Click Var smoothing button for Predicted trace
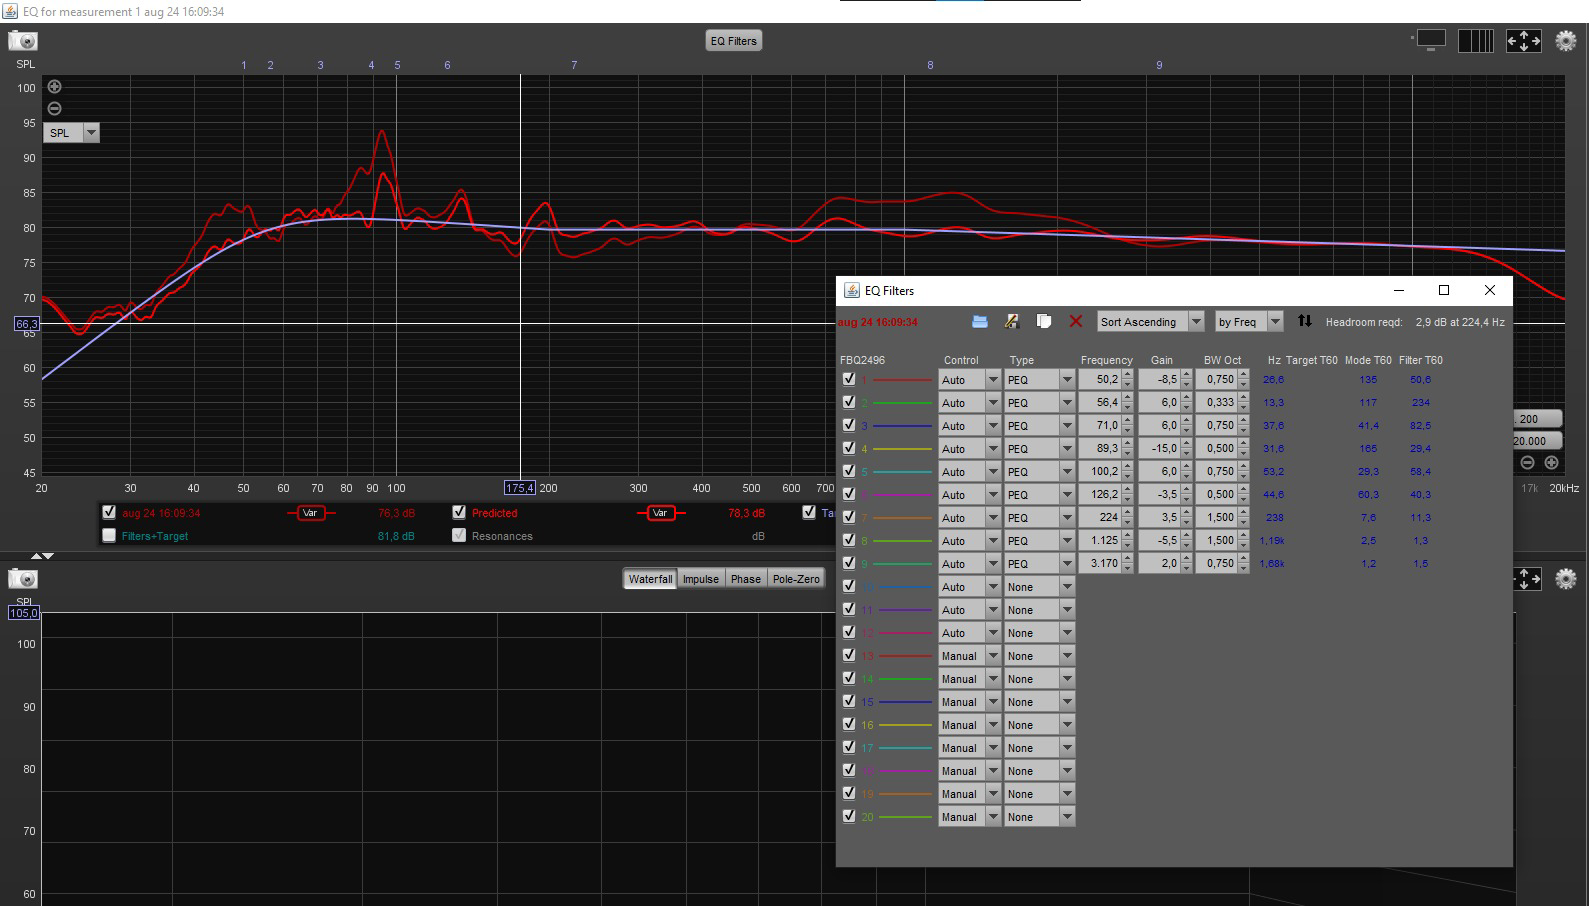The image size is (1589, 906). 660,513
